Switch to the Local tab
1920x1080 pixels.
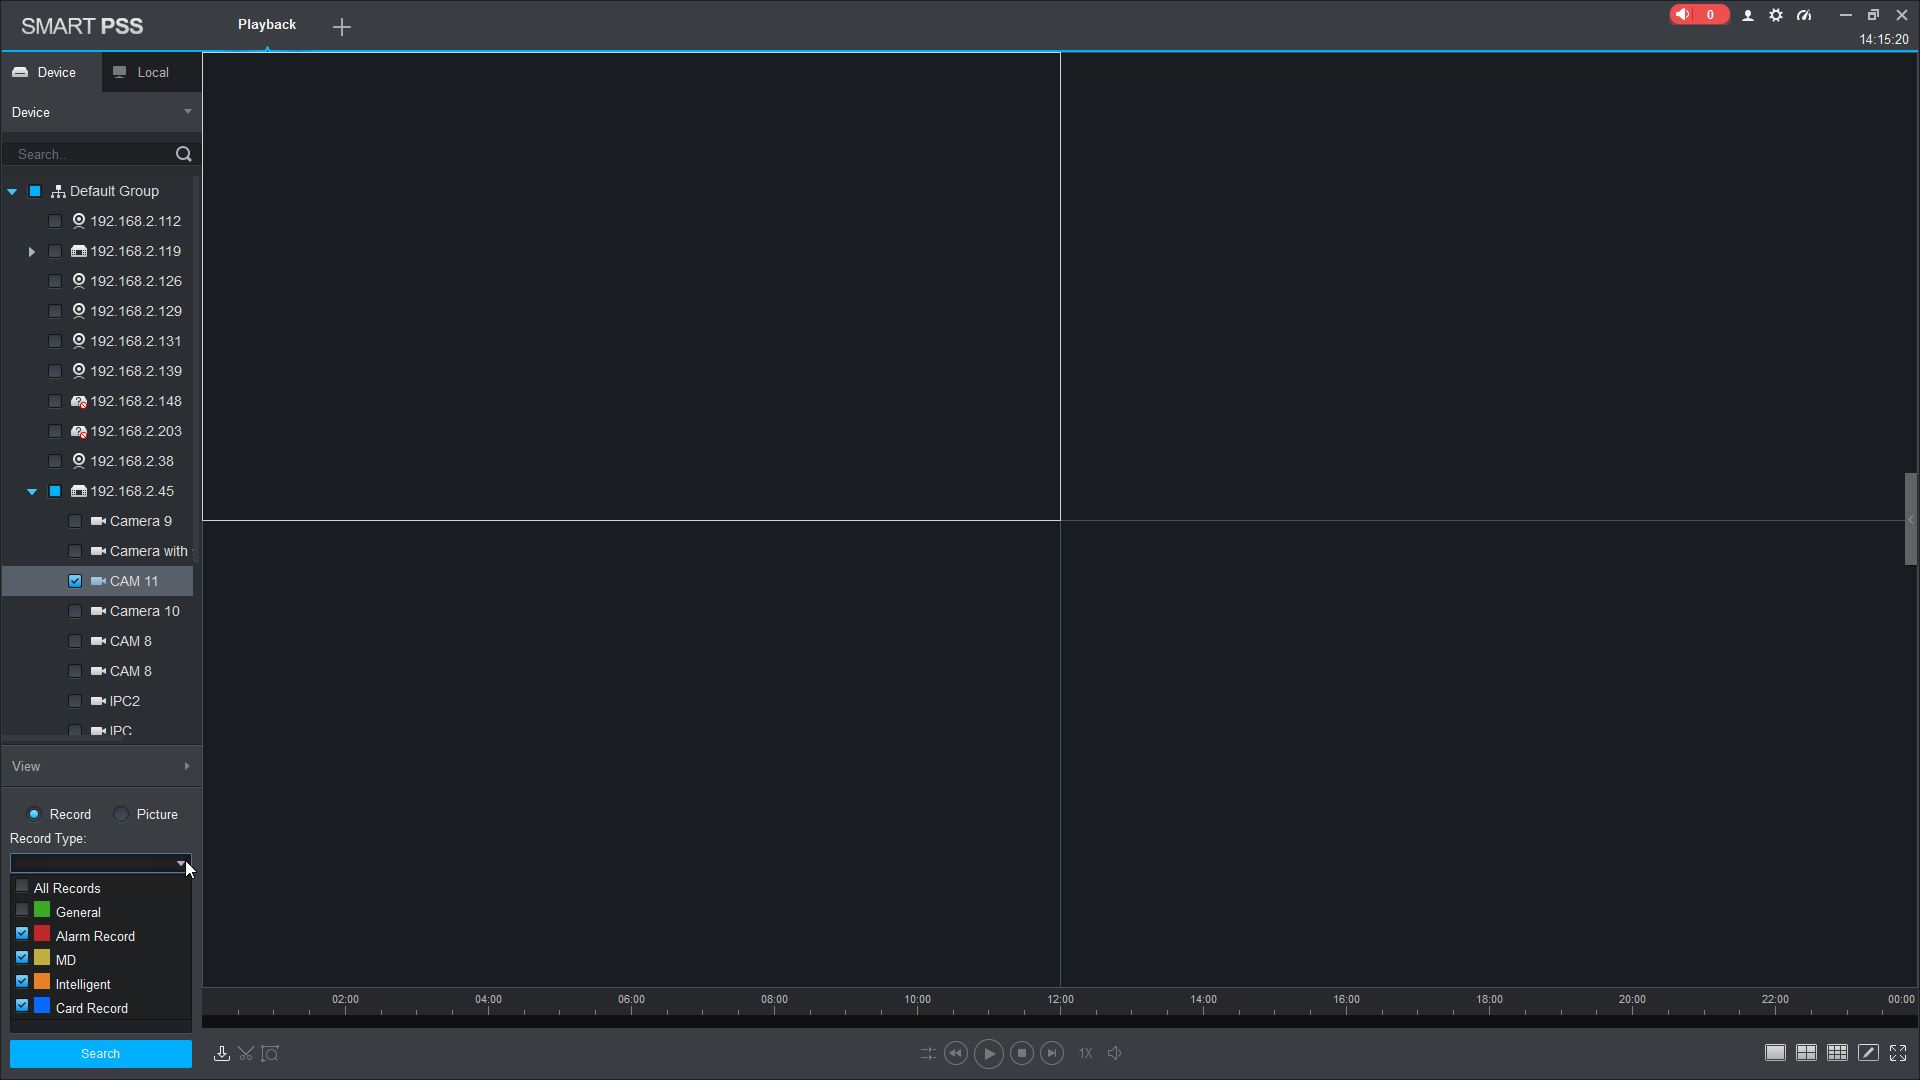142,72
